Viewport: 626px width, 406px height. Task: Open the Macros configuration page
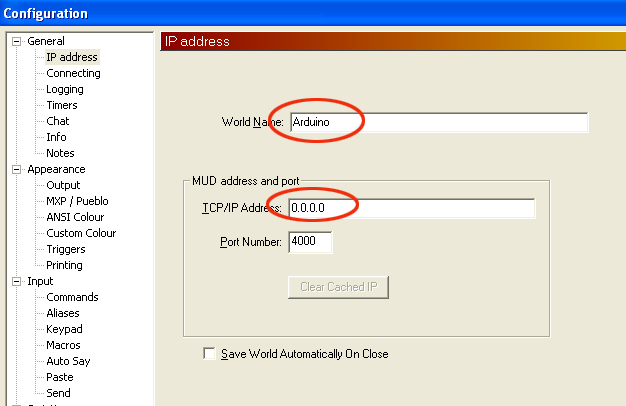63,345
